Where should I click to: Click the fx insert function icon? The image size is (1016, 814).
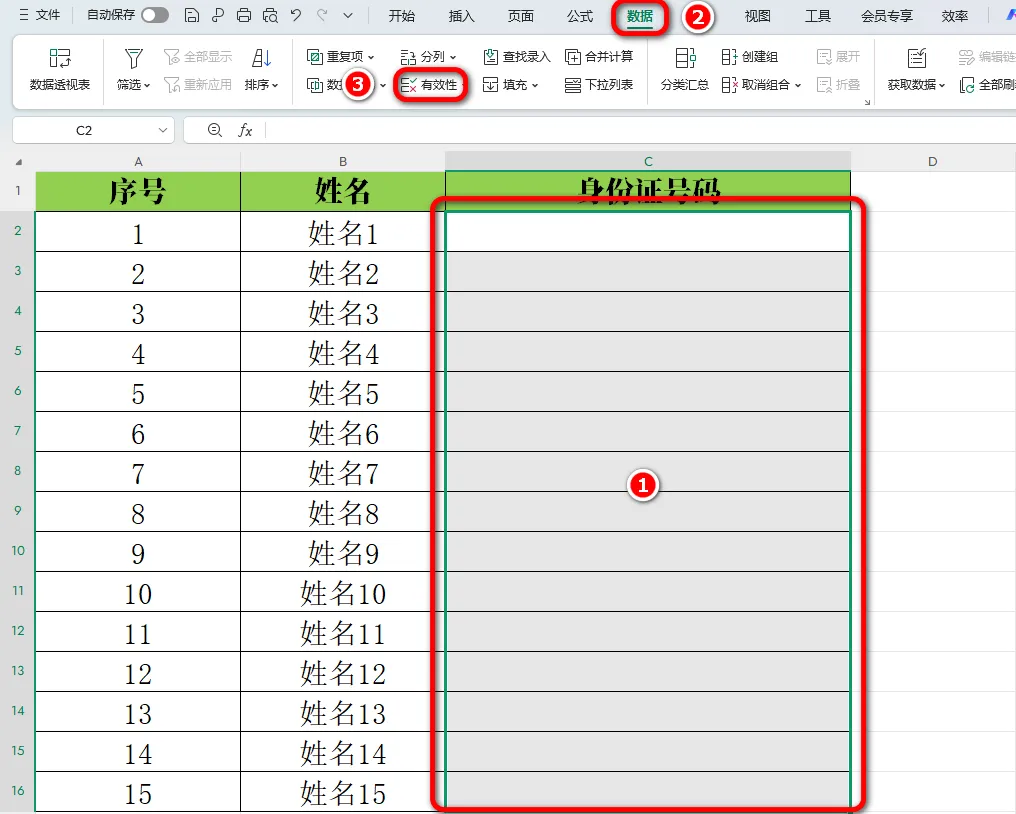(245, 130)
